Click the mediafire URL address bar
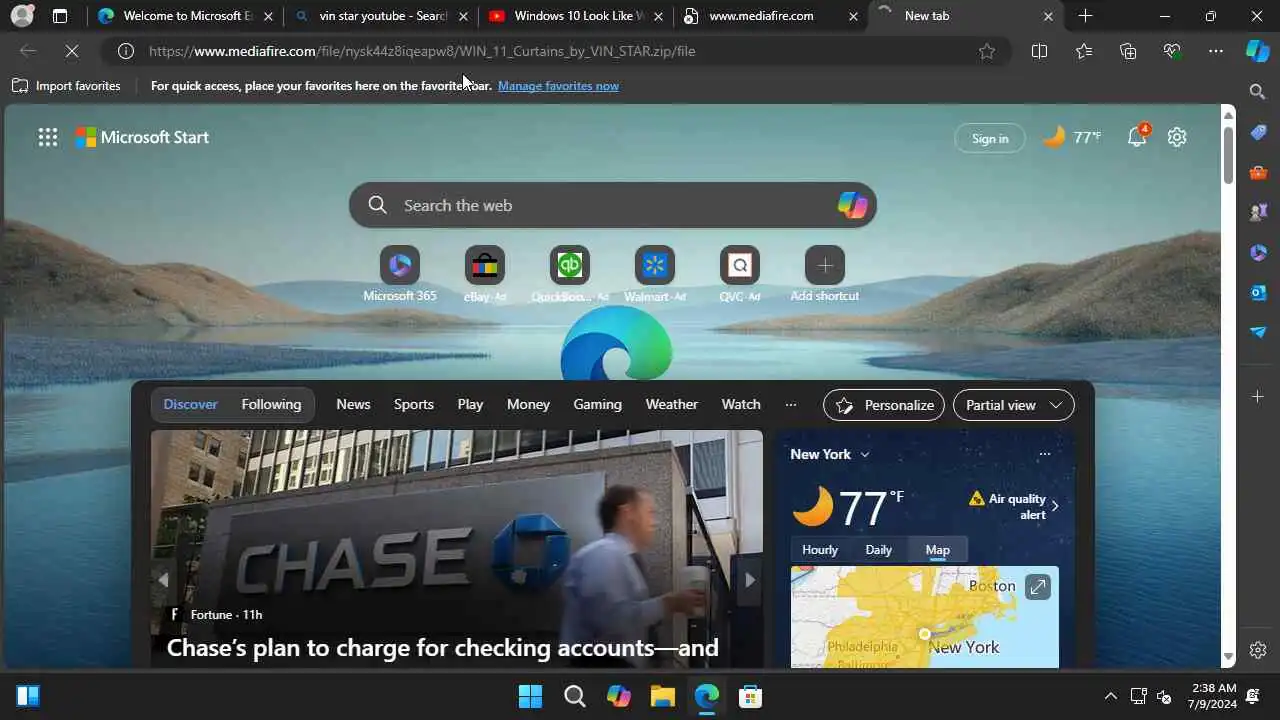Viewport: 1280px width, 720px height. click(x=555, y=51)
